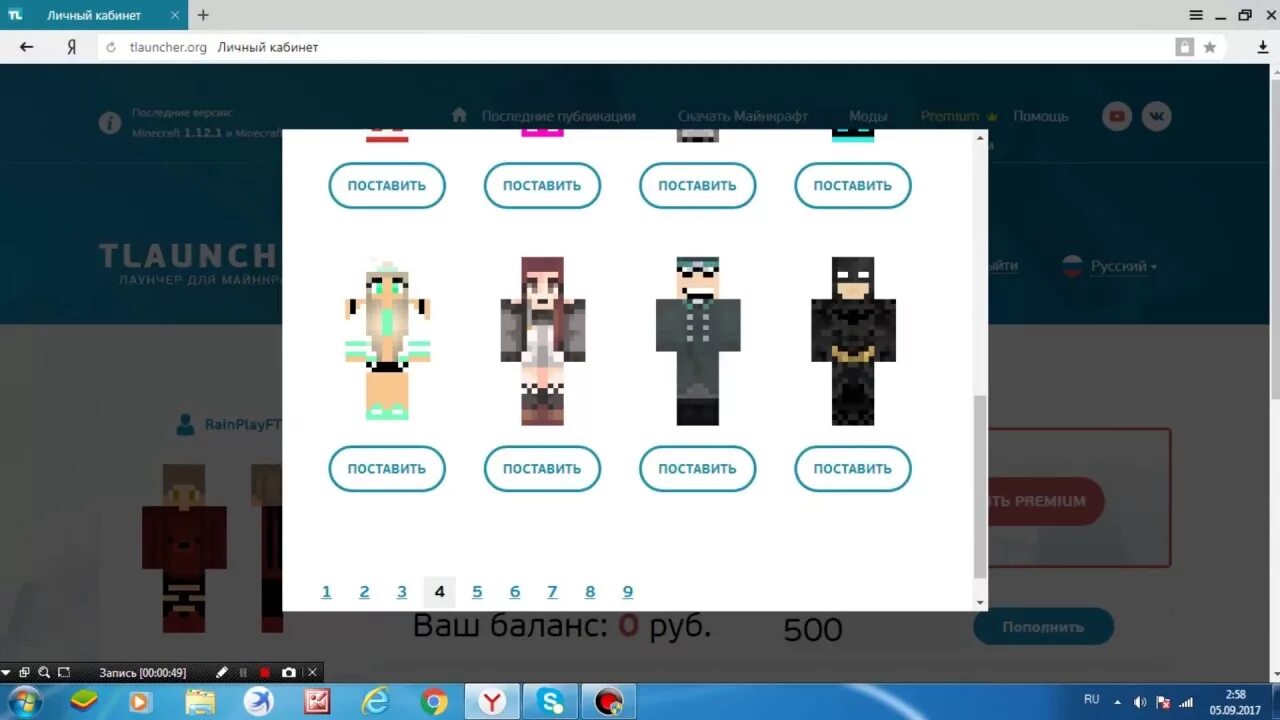Go to skin page 7

(552, 592)
